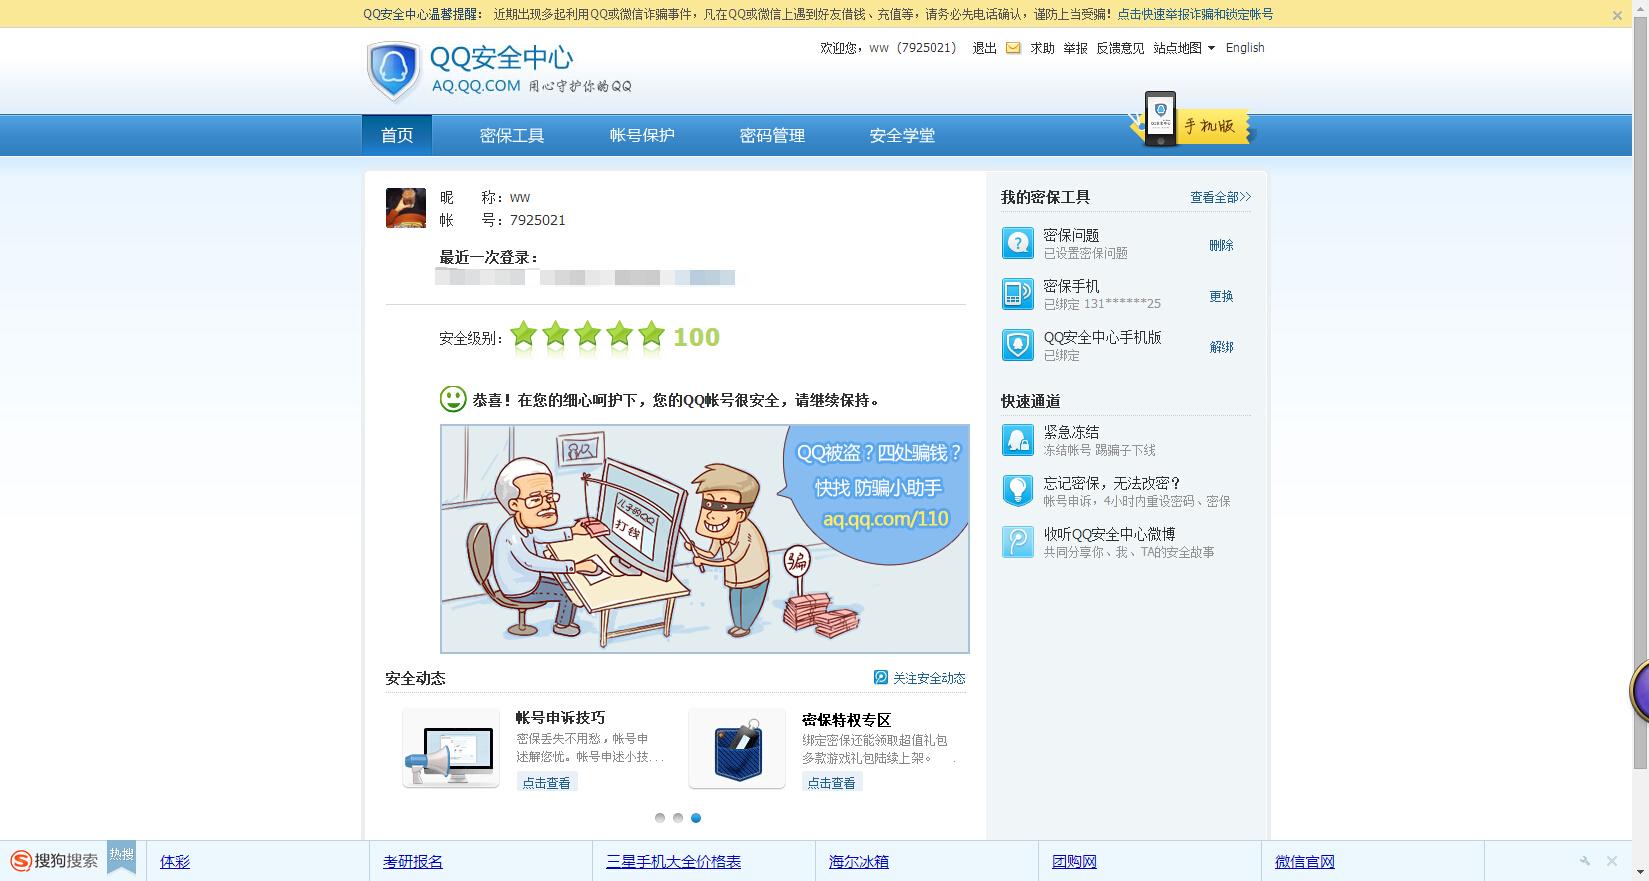Switch to the 首页 tab
The height and width of the screenshot is (881, 1649).
397,135
